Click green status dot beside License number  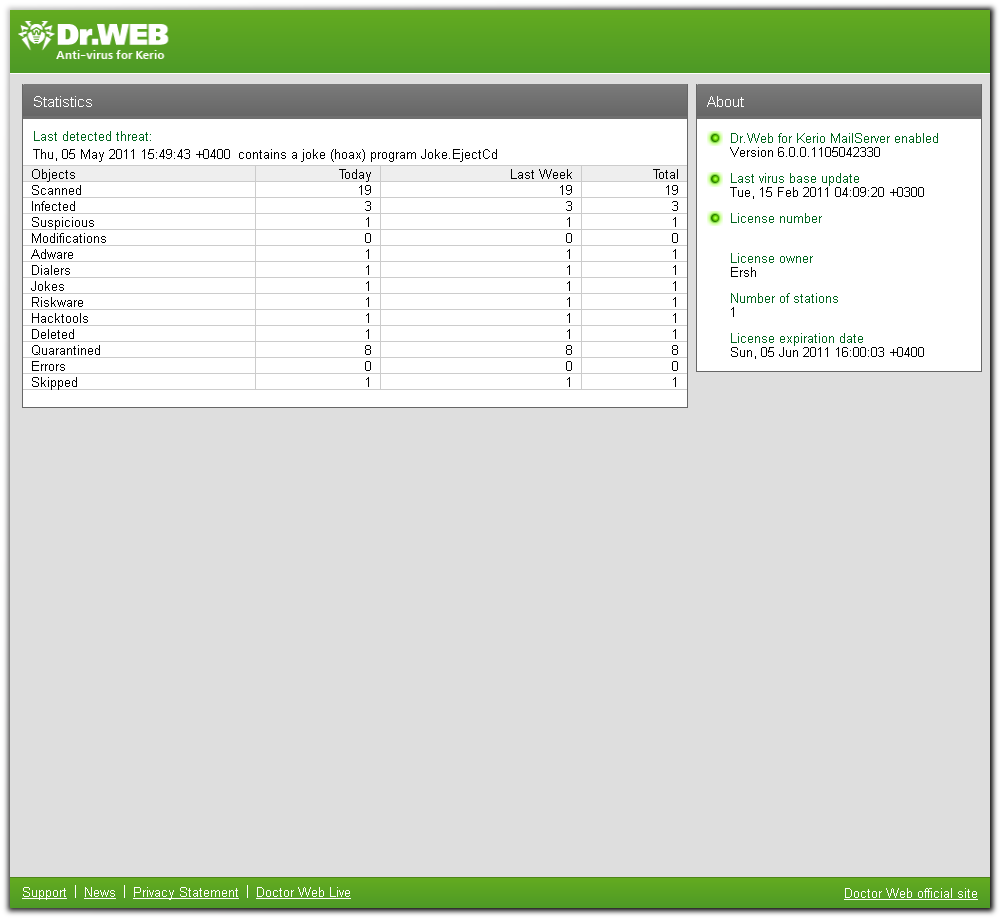click(x=715, y=219)
